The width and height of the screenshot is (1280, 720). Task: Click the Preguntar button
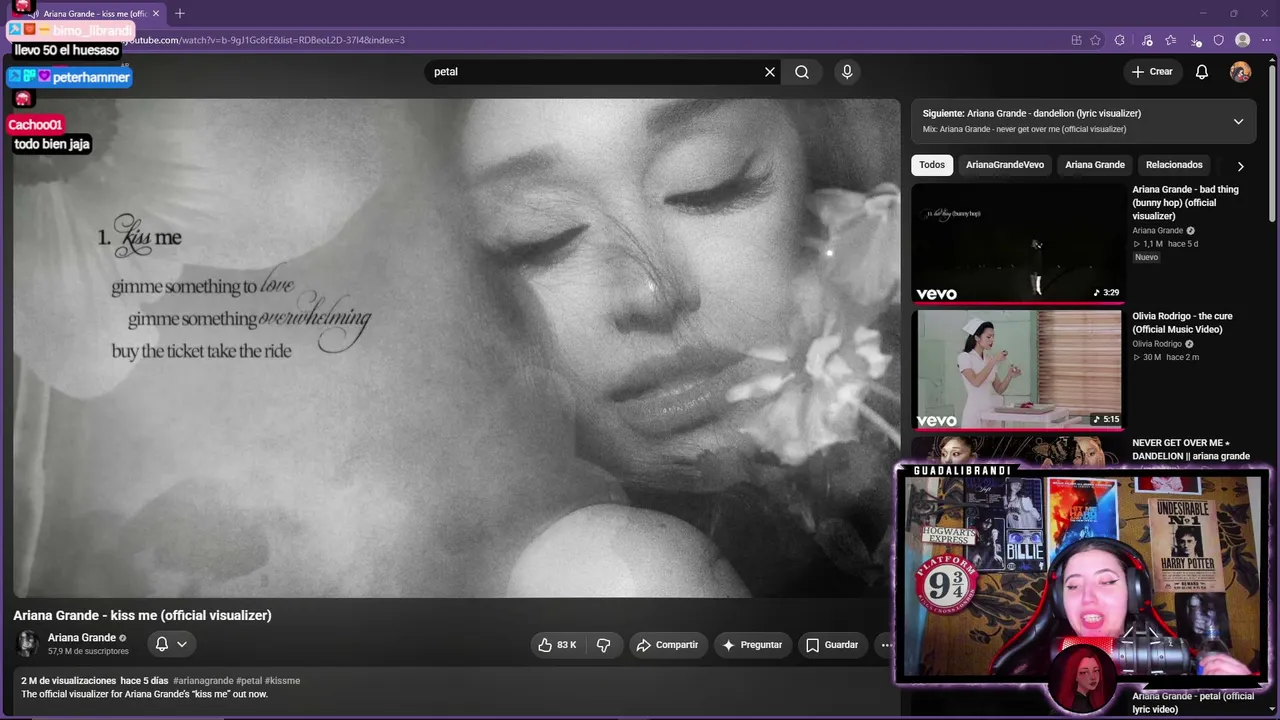(752, 645)
